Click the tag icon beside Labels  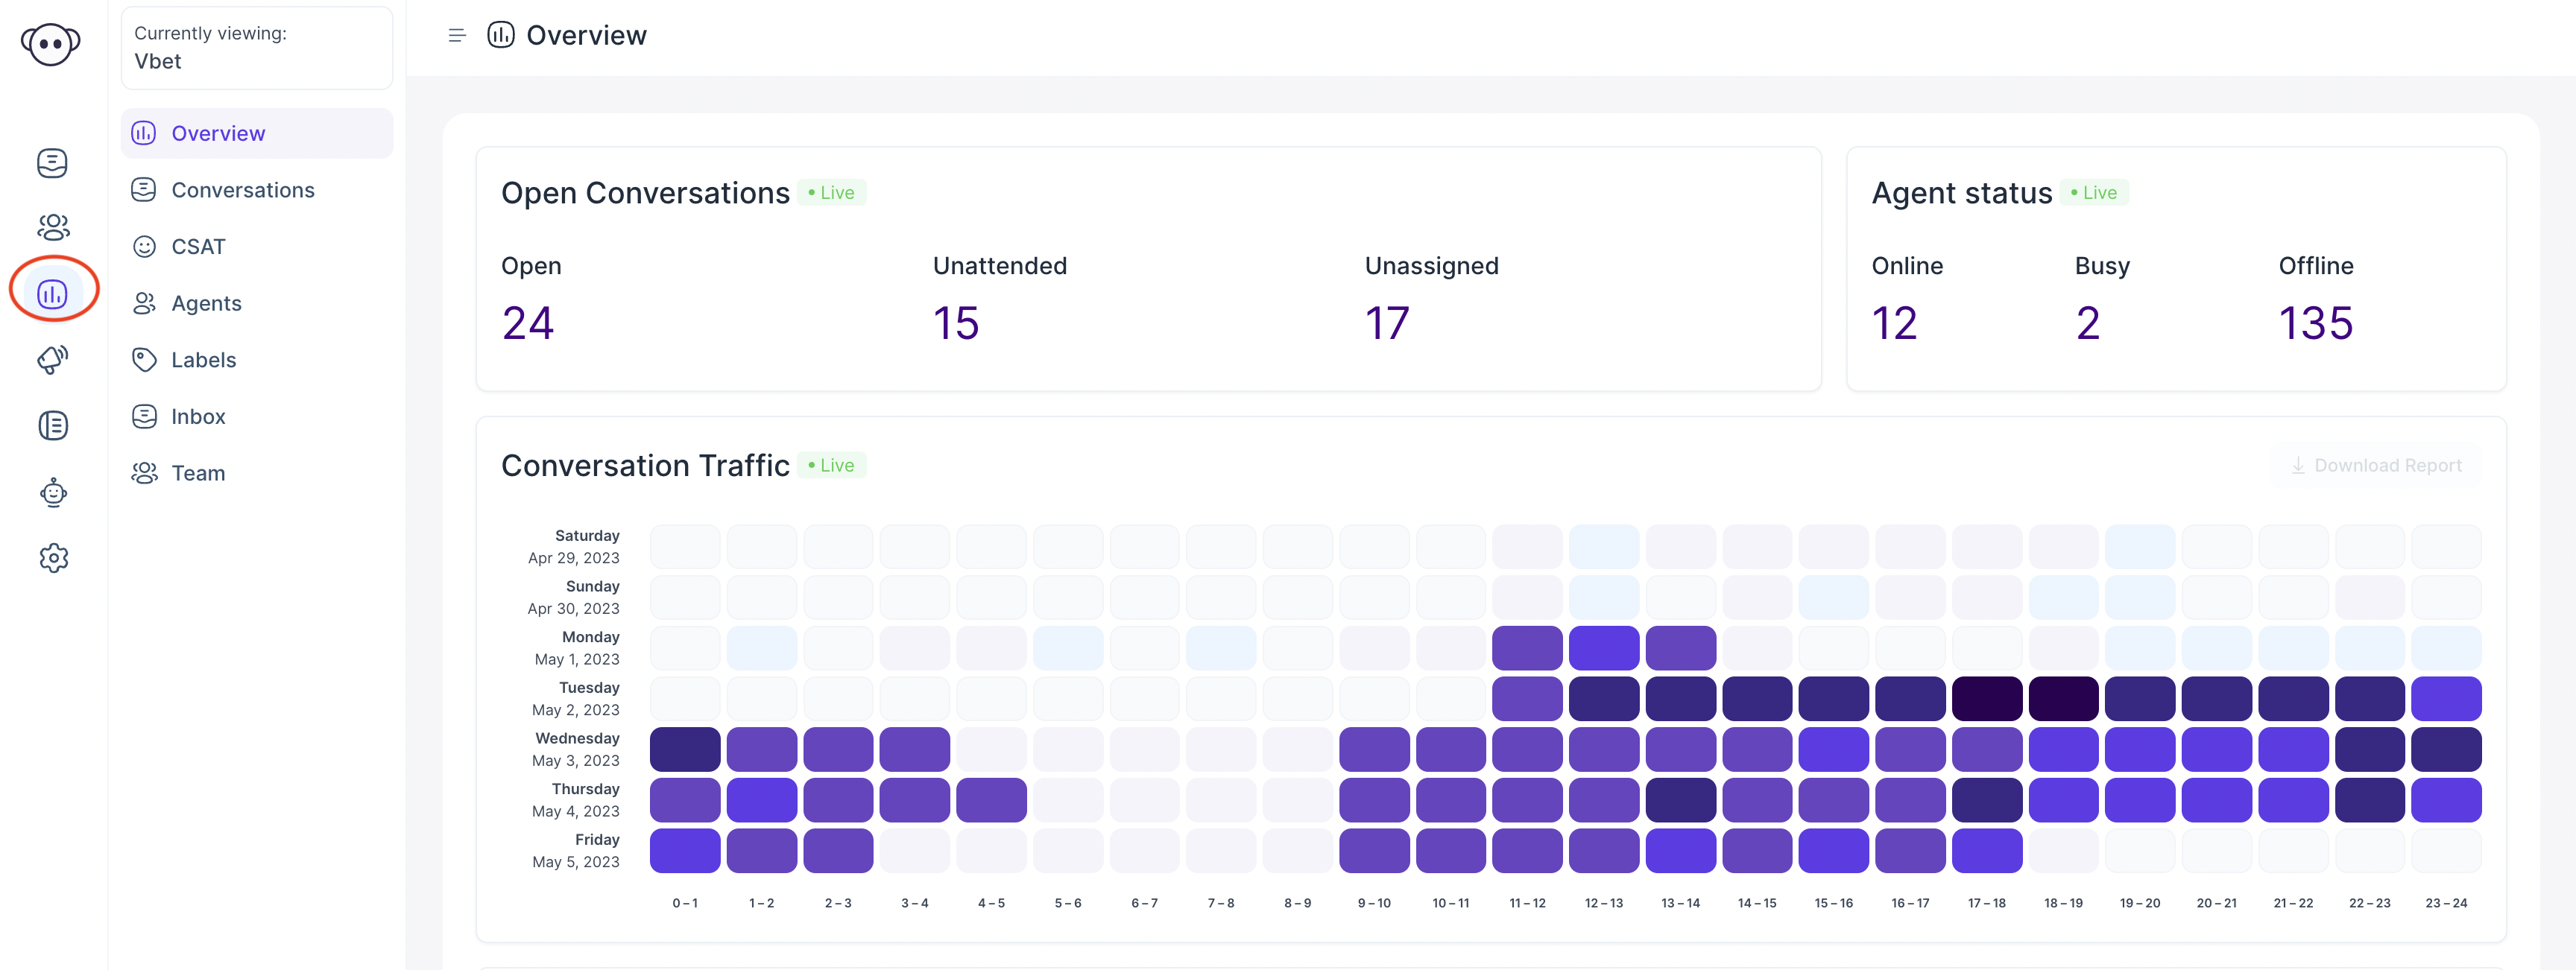click(x=144, y=360)
